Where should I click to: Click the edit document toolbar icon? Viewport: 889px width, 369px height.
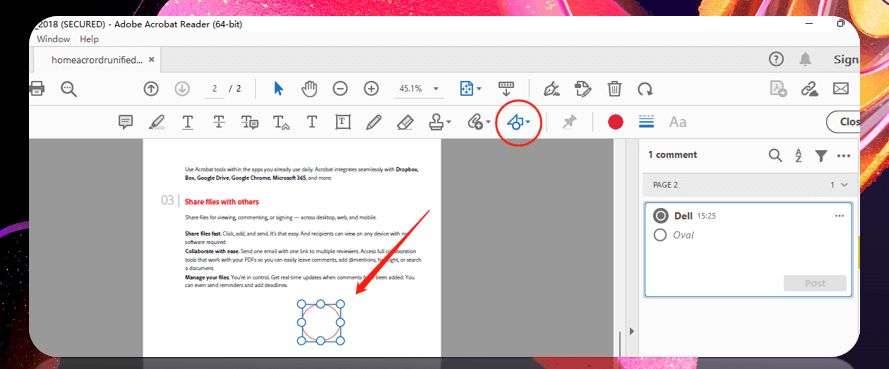[x=582, y=89]
